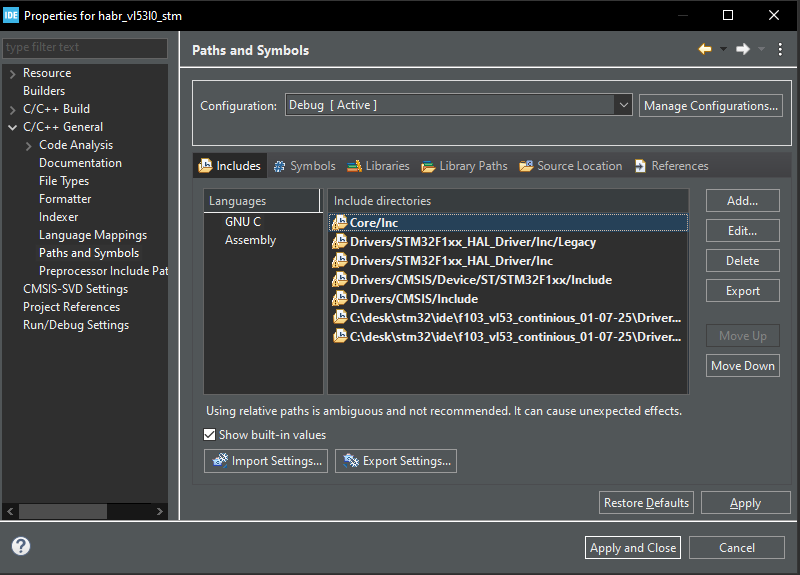This screenshot has height=575, width=800.
Task: Click the Drivers/CMSIS/Include folder icon
Action: pyautogui.click(x=339, y=299)
